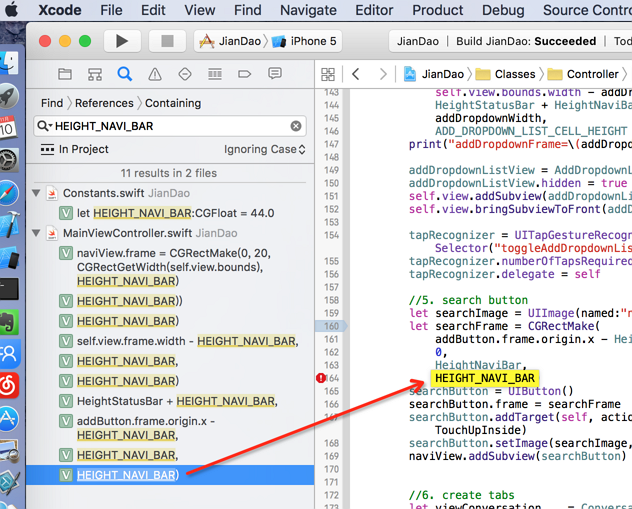Open the Test navigator diamond icon

pos(185,74)
